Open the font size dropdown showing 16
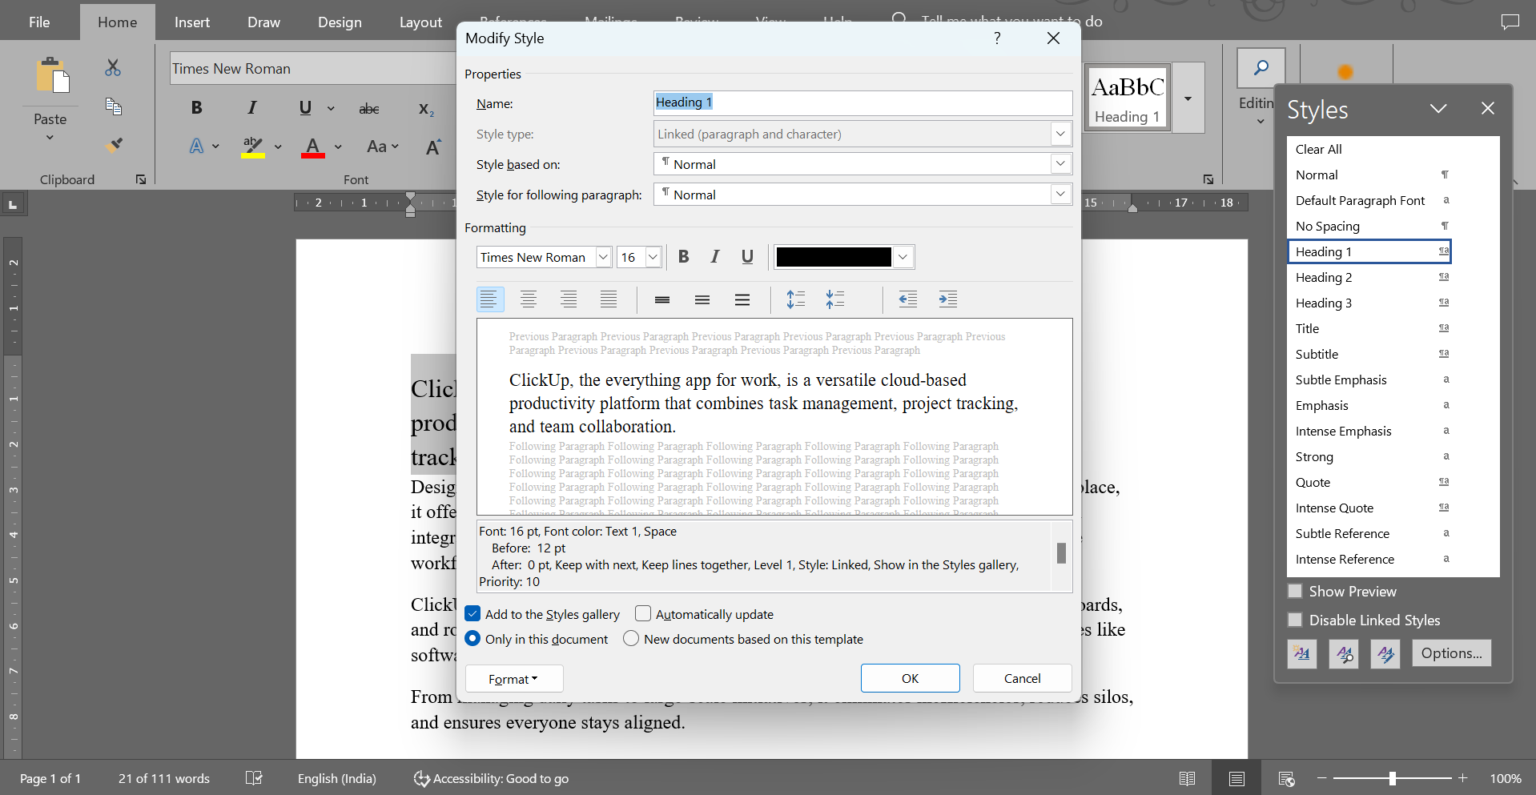Image resolution: width=1536 pixels, height=795 pixels. pyautogui.click(x=651, y=257)
